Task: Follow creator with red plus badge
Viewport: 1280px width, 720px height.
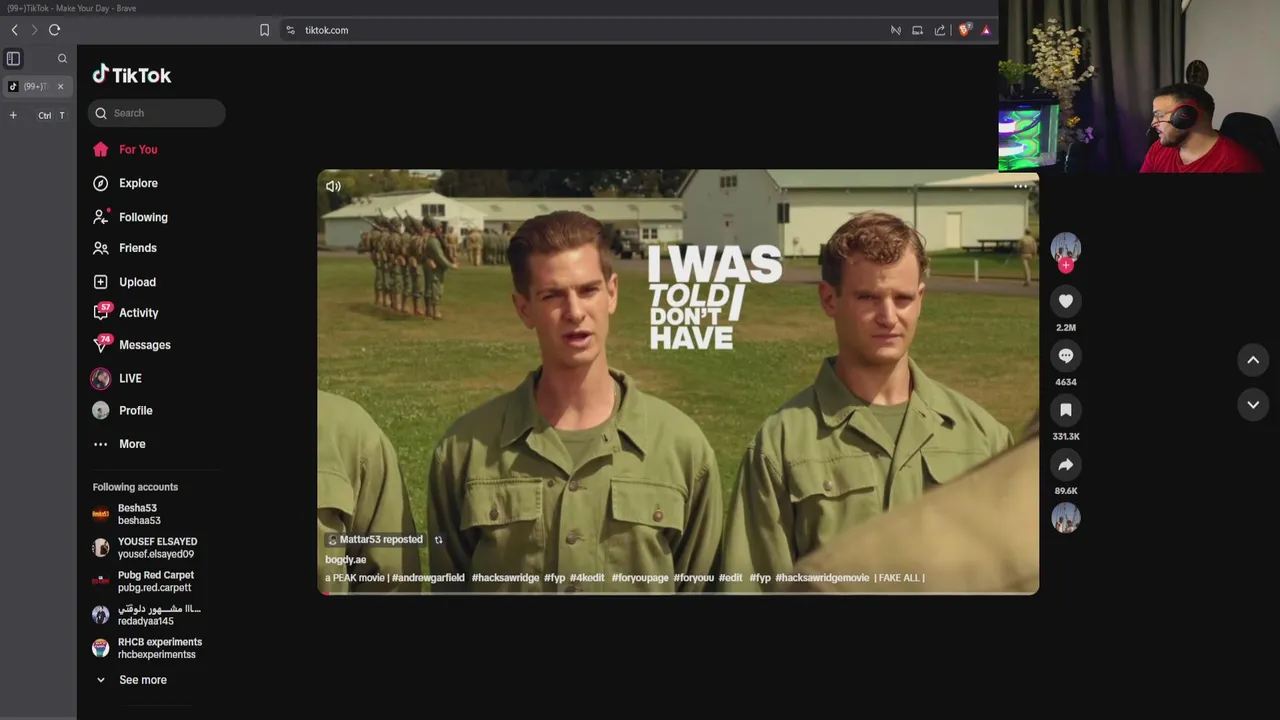Action: pyautogui.click(x=1066, y=266)
